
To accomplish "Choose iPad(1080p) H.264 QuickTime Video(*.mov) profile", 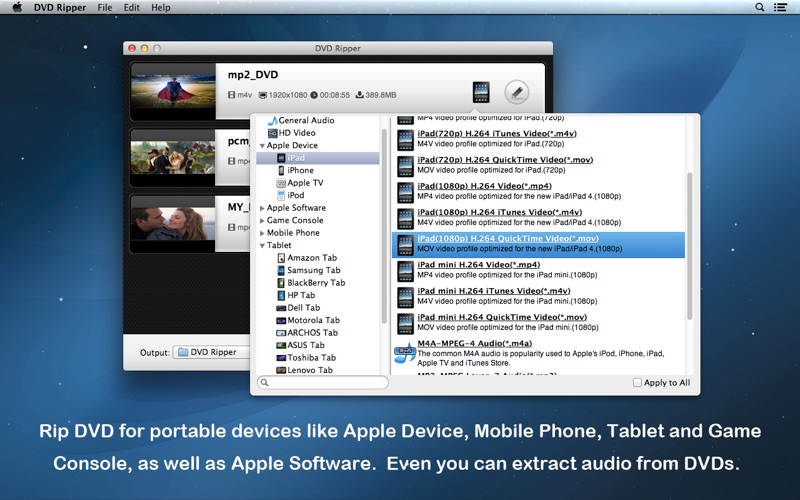I will (x=538, y=244).
